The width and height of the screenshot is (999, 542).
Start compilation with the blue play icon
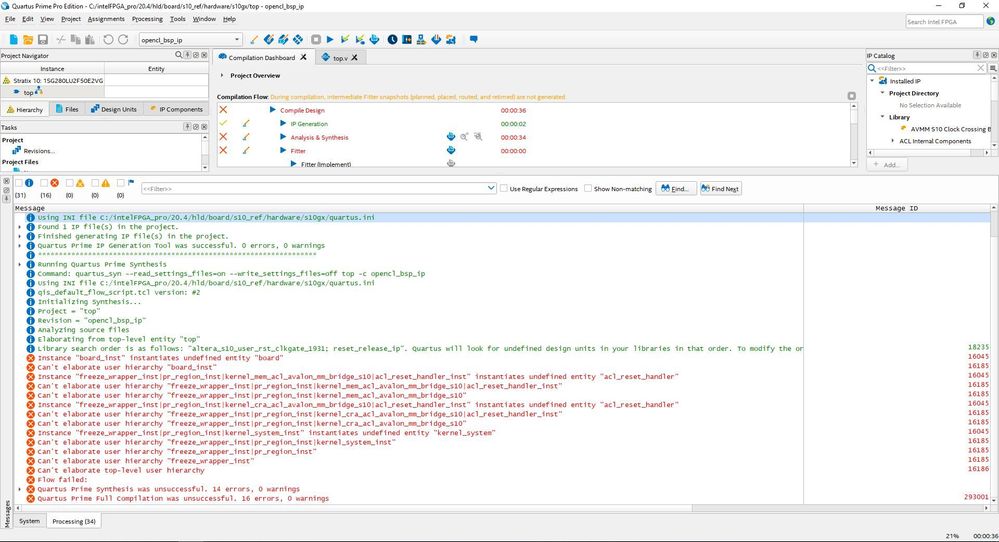click(x=329, y=40)
